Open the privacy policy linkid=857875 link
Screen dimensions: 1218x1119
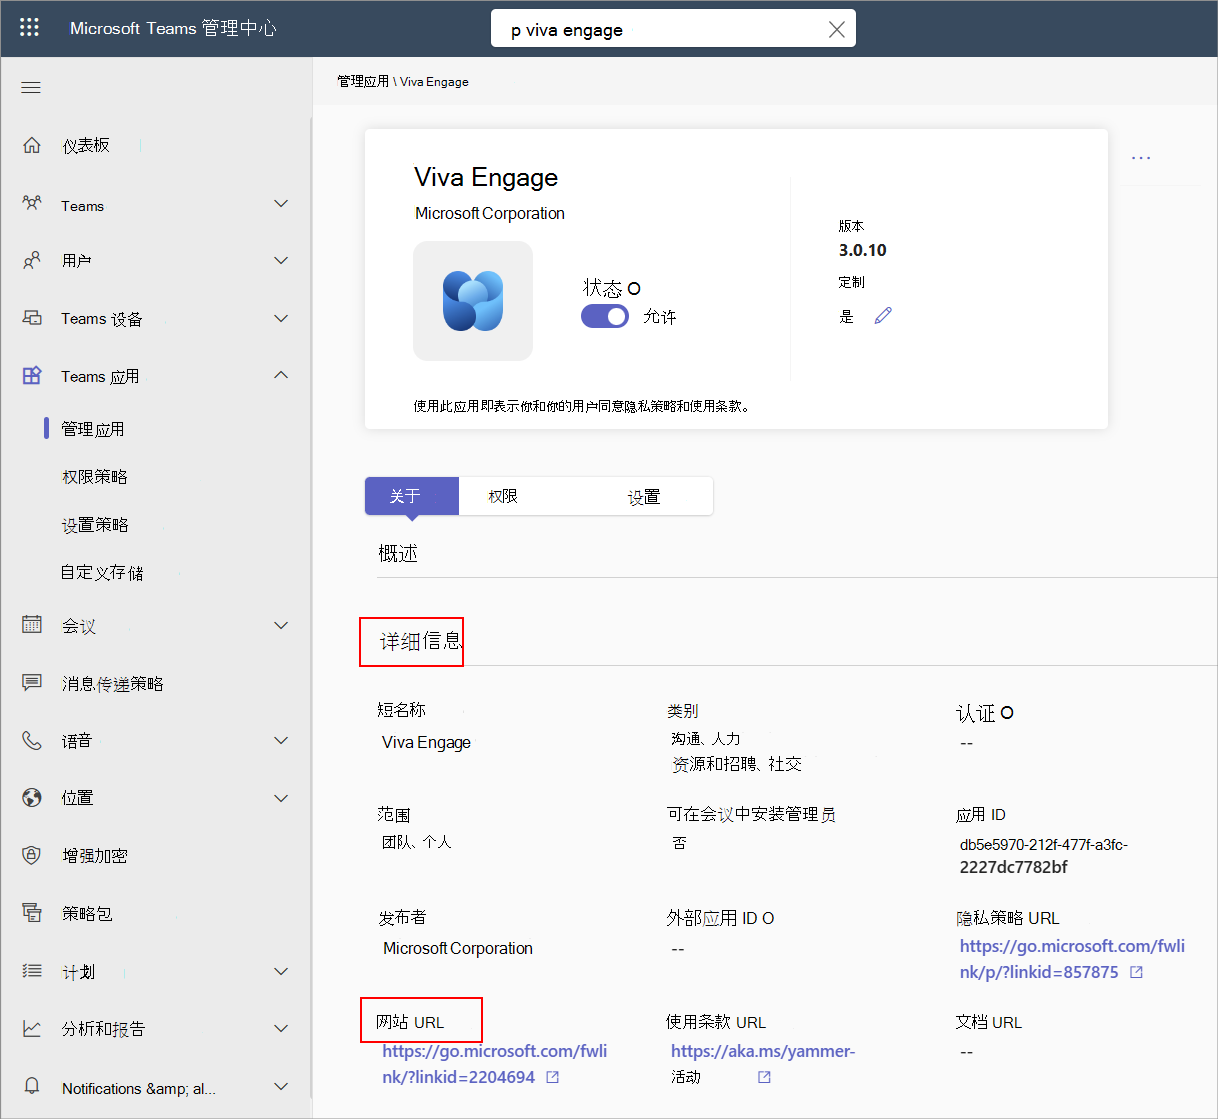coord(1072,959)
